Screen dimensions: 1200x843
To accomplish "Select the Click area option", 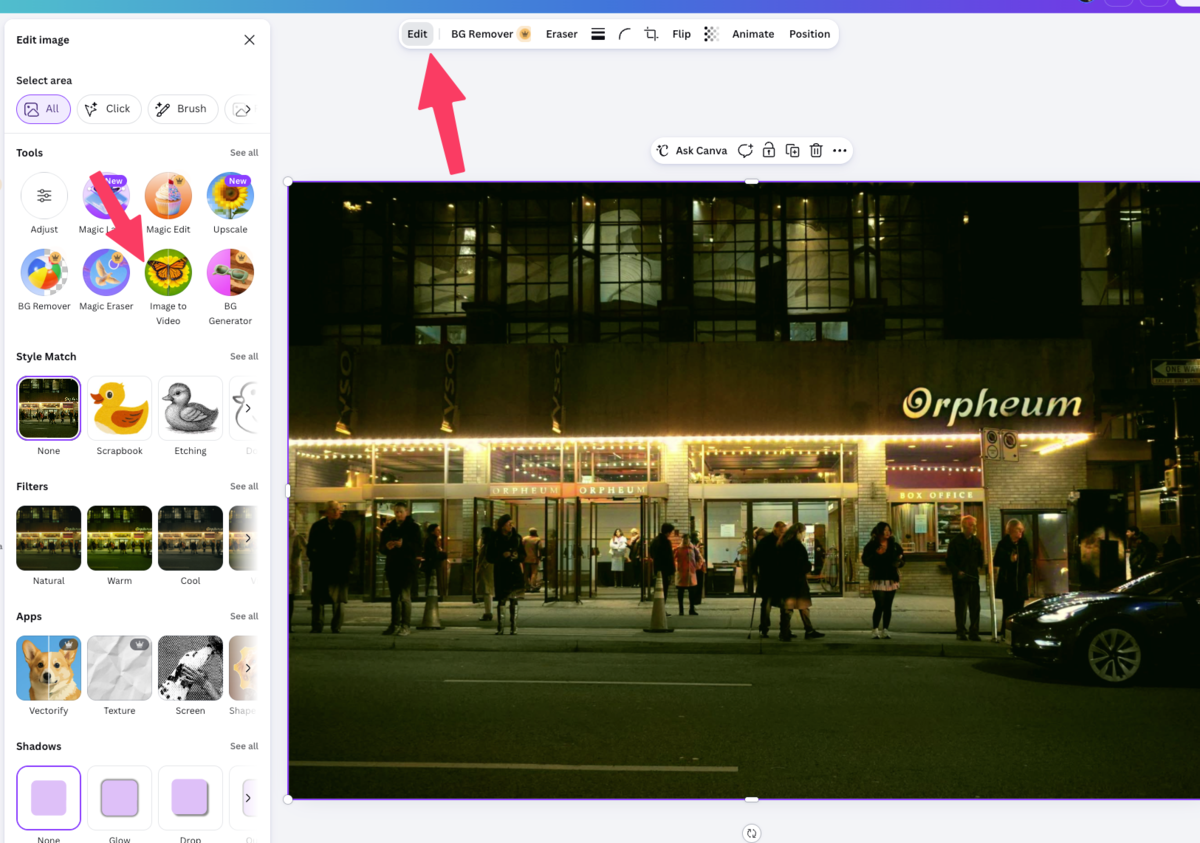I will click(108, 109).
